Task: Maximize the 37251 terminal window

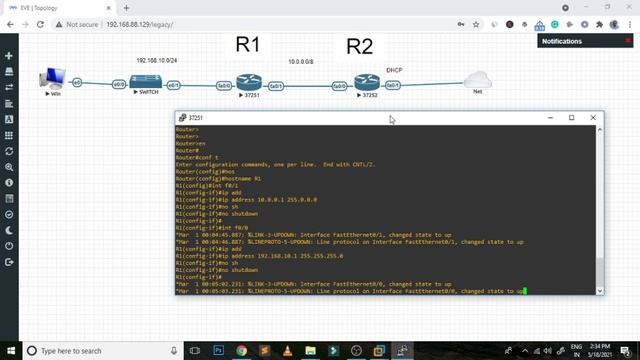Action: tap(571, 118)
